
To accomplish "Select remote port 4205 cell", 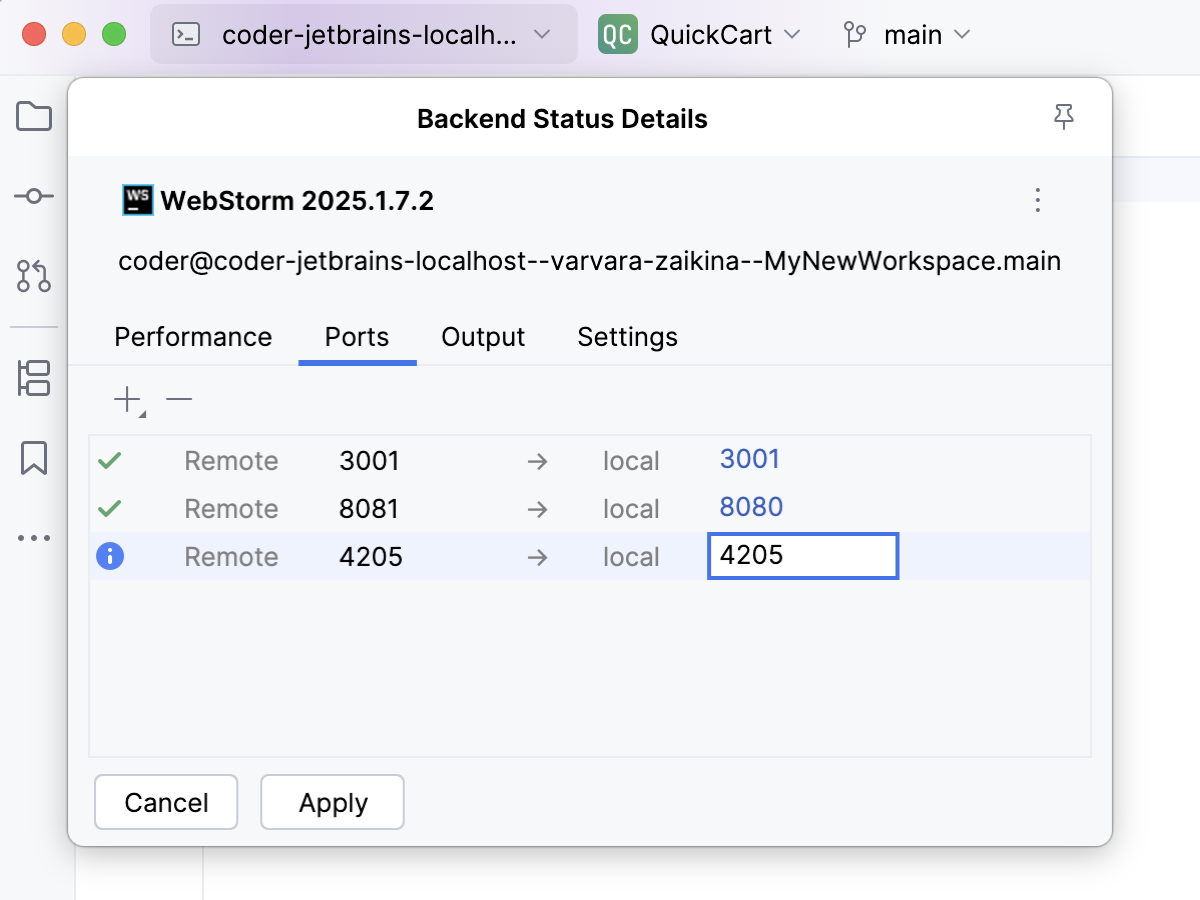I will (x=371, y=556).
